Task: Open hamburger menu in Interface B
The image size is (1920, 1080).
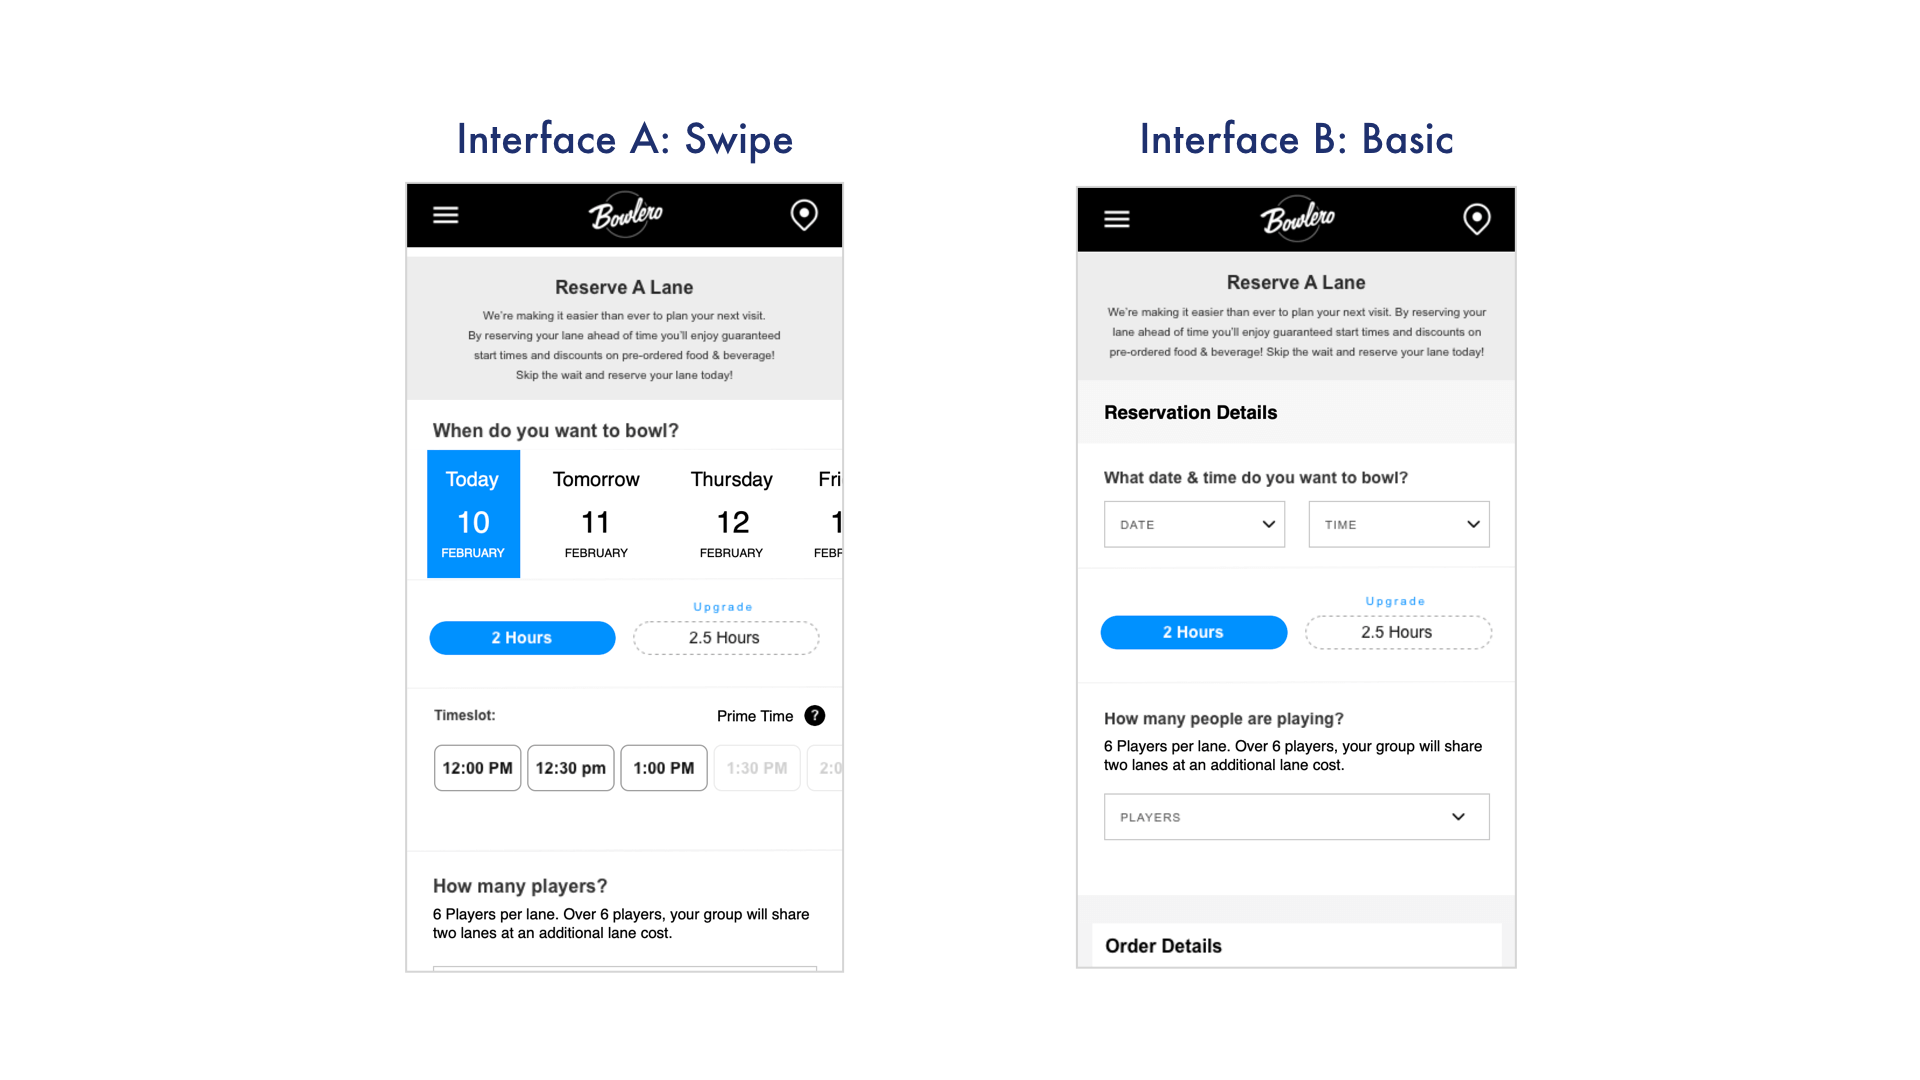Action: click(x=1116, y=219)
